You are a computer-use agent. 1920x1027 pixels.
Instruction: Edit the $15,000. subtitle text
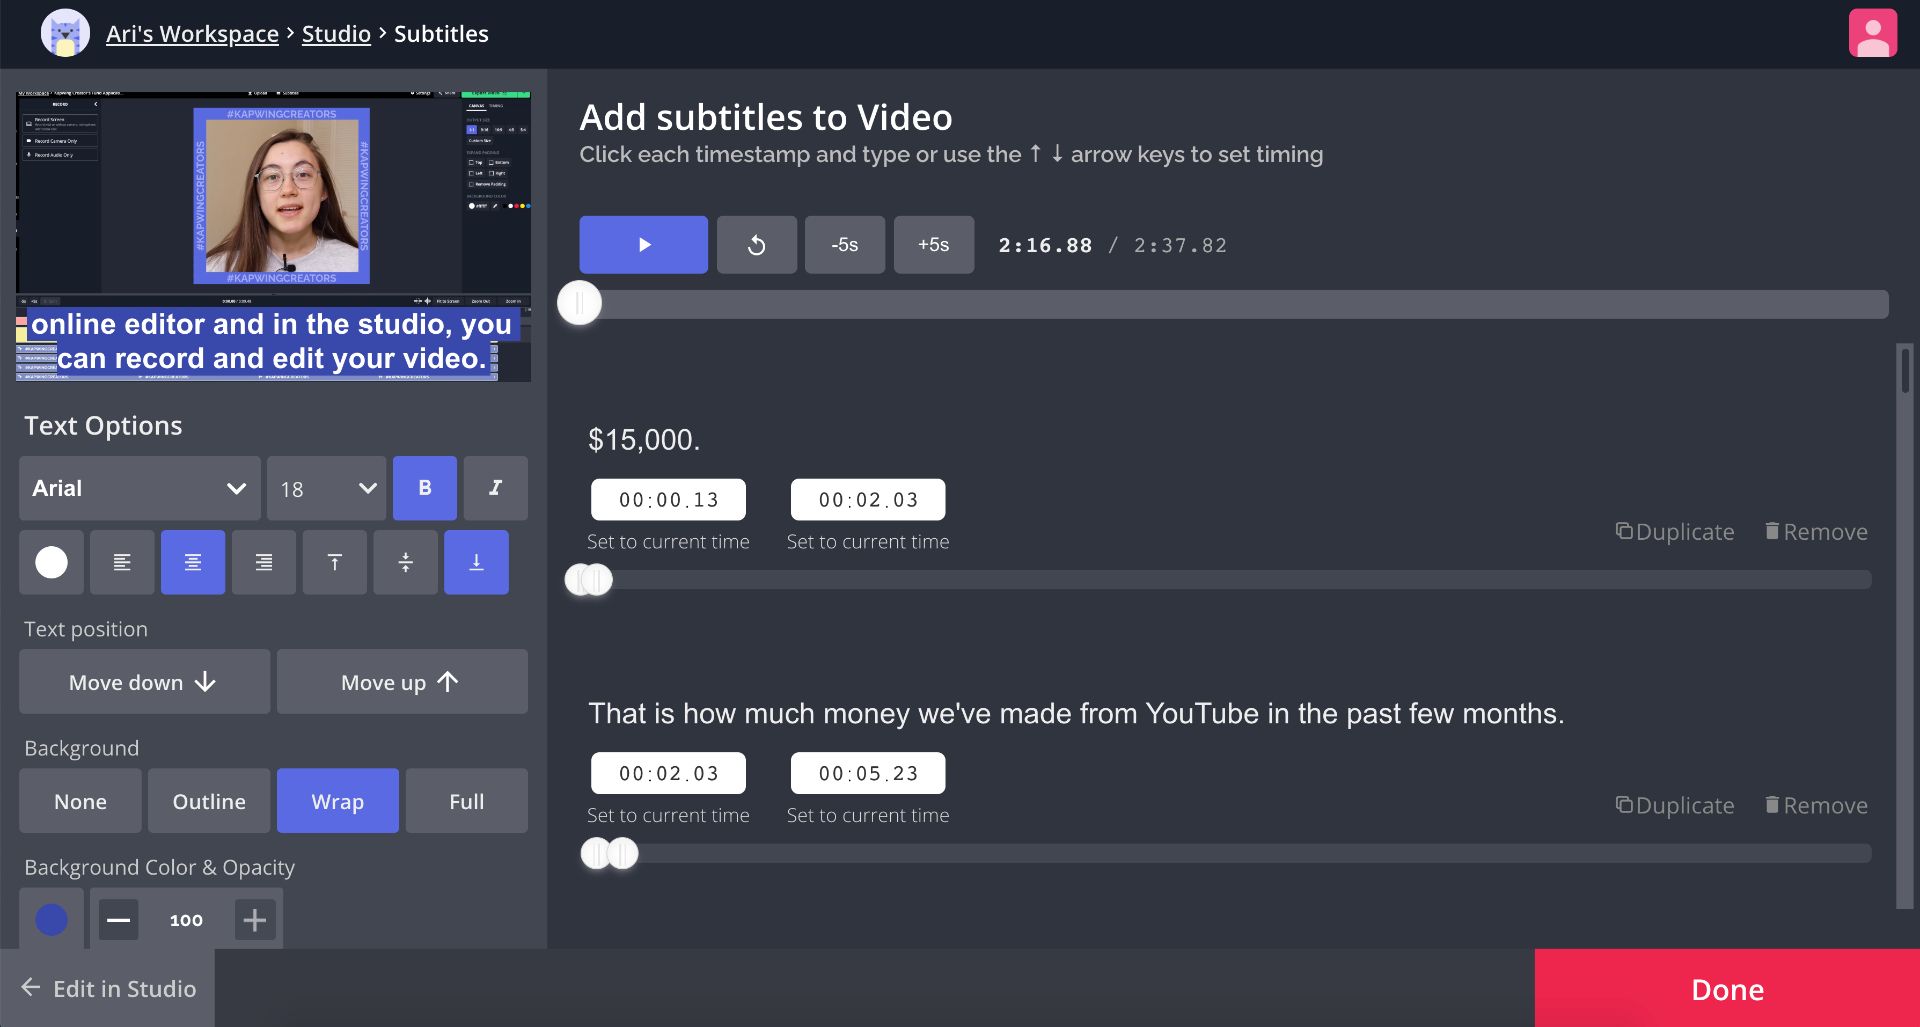click(644, 440)
